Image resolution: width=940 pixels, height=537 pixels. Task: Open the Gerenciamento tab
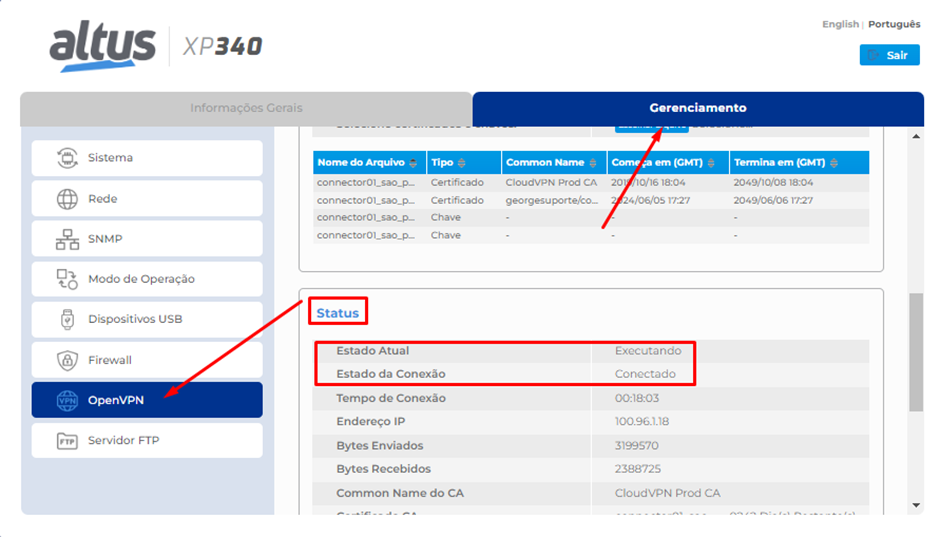[x=698, y=108]
